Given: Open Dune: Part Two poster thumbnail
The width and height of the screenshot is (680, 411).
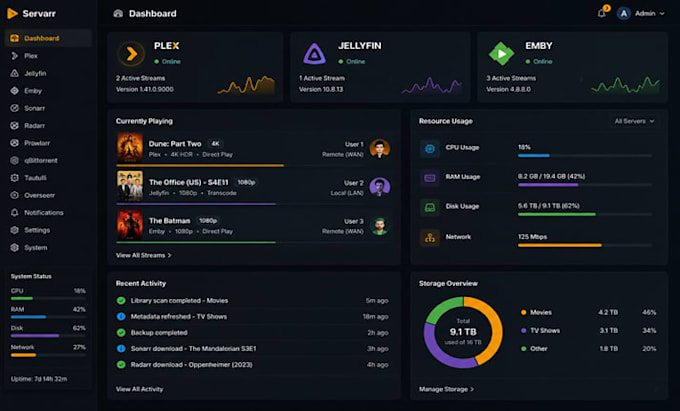Looking at the screenshot, I should (130, 147).
